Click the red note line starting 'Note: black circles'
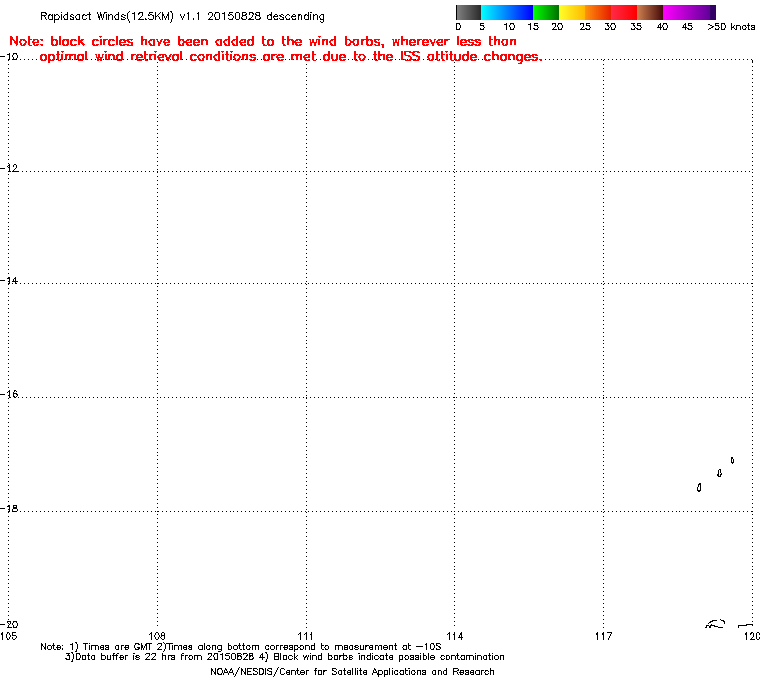The image size is (760, 688). point(263,41)
